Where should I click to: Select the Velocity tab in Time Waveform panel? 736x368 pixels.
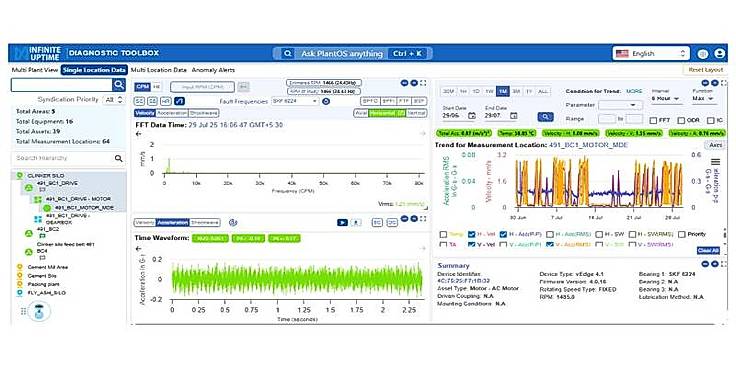click(145, 222)
